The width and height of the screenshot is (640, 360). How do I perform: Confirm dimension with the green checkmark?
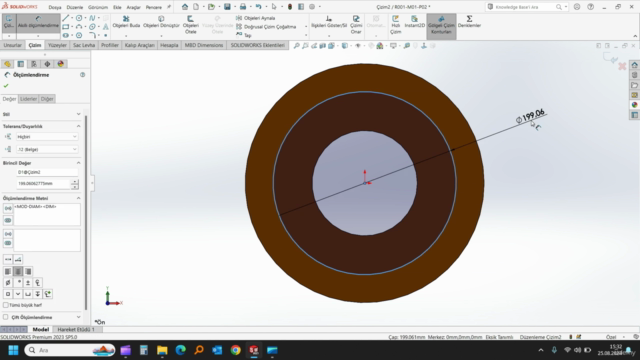pyautogui.click(x=6, y=86)
